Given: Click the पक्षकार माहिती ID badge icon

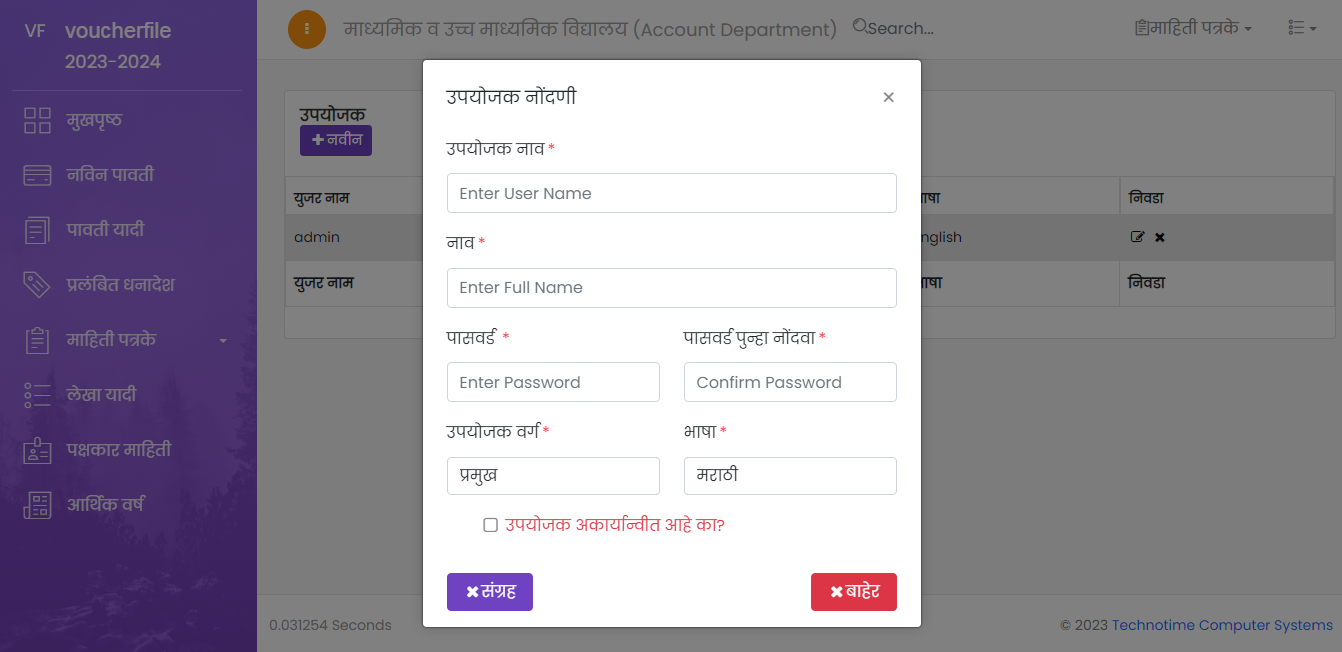Looking at the screenshot, I should (37, 450).
